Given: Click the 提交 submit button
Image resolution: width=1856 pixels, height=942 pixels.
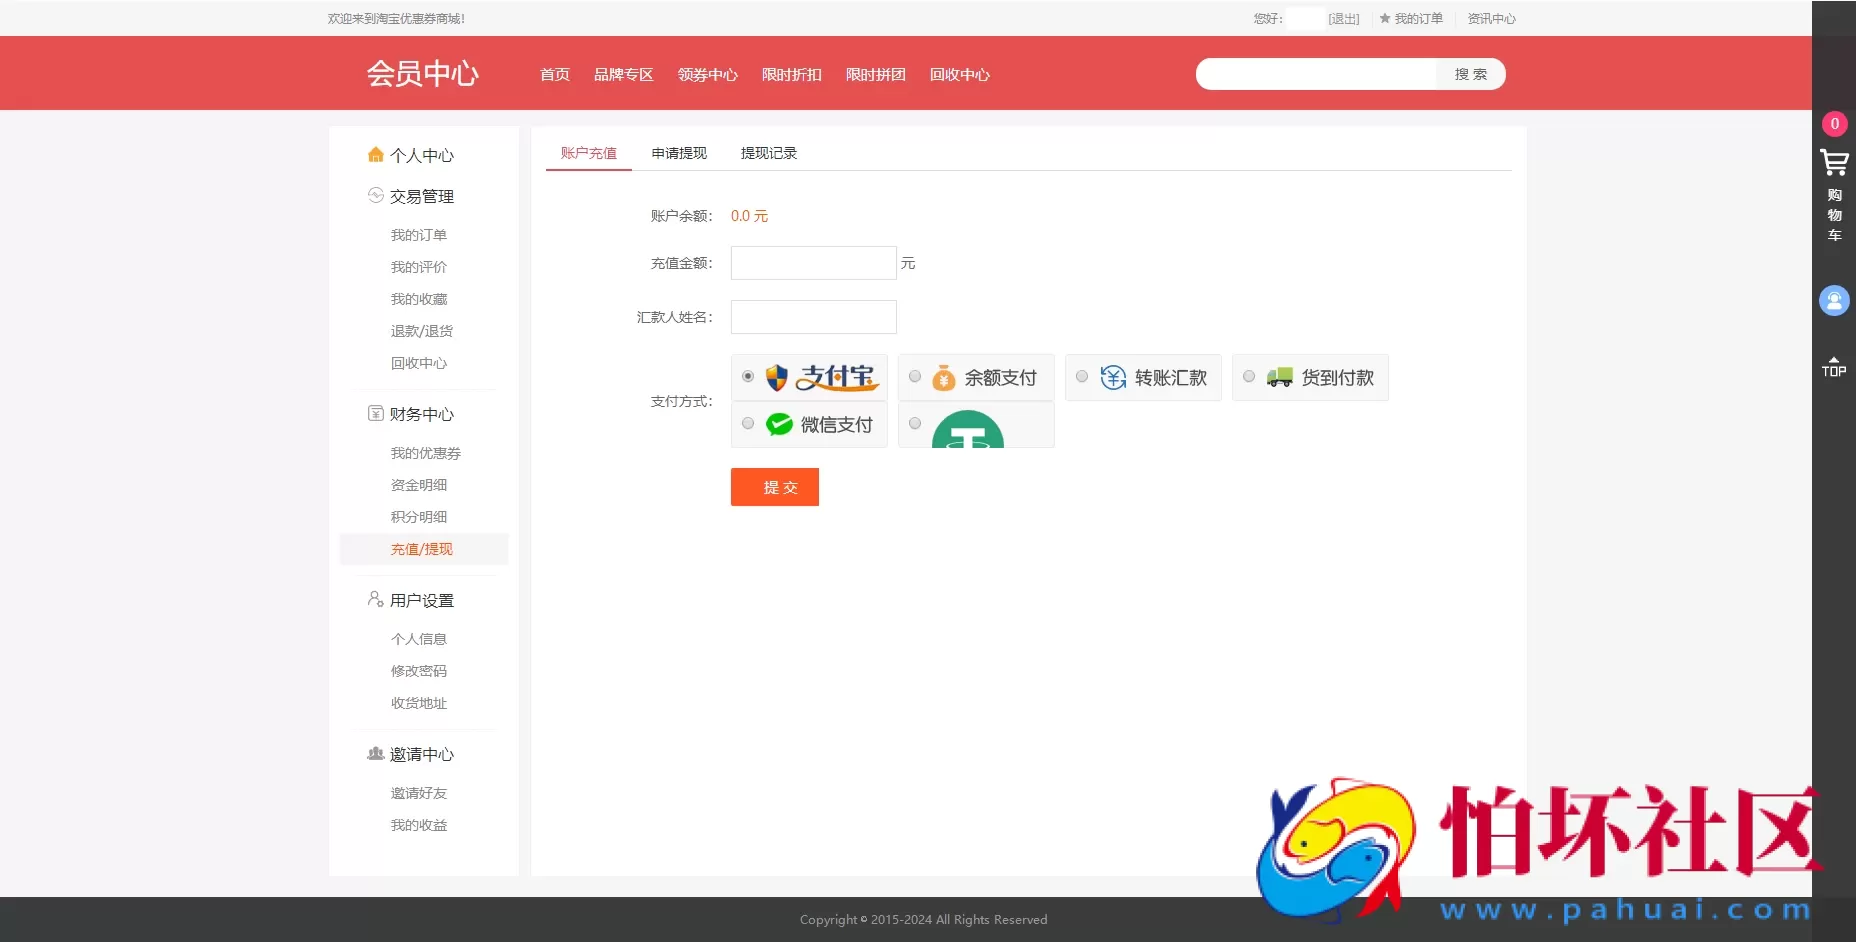Looking at the screenshot, I should point(775,487).
